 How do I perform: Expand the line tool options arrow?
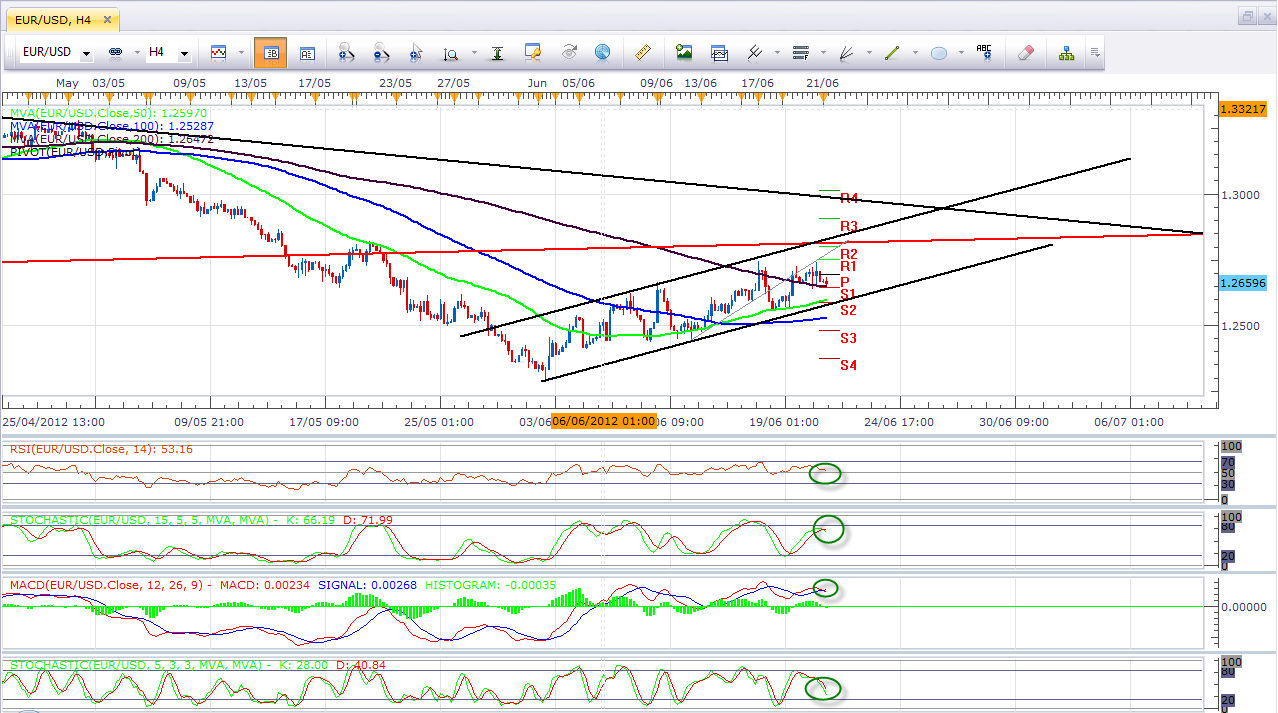pos(915,53)
